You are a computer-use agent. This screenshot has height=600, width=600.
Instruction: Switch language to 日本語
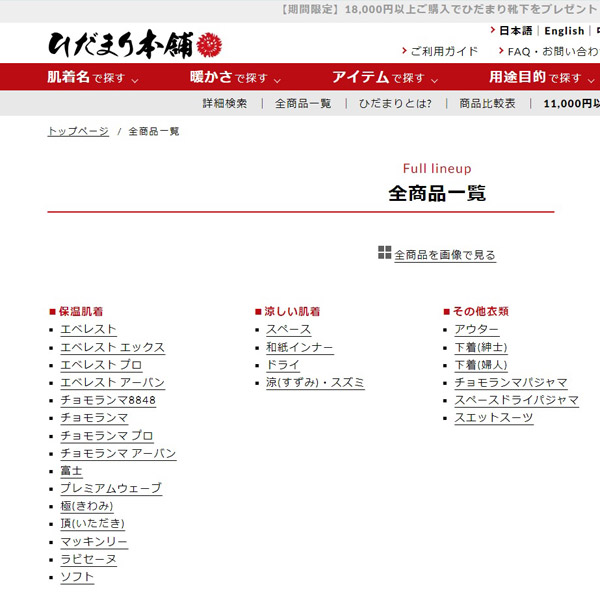click(x=515, y=31)
